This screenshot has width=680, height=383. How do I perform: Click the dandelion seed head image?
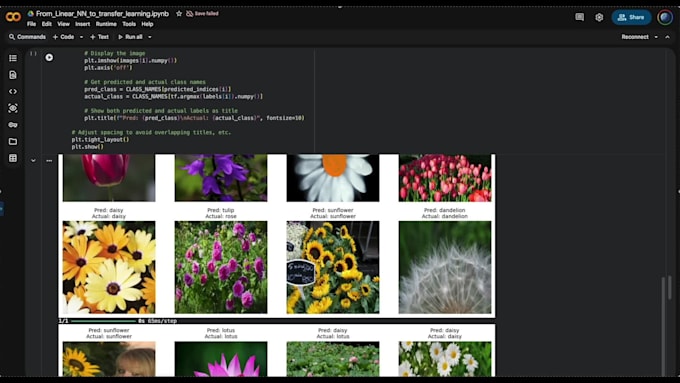pyautogui.click(x=445, y=267)
